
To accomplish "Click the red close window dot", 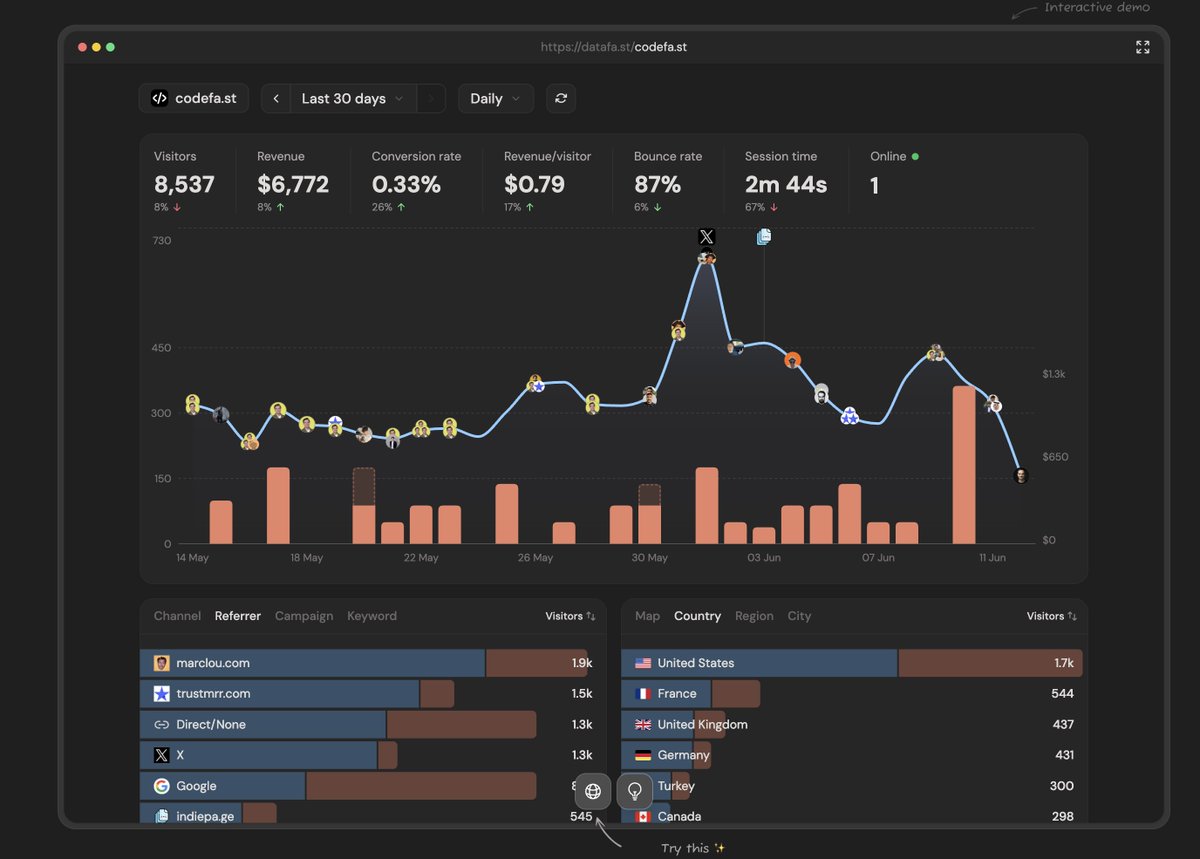I will (82, 47).
